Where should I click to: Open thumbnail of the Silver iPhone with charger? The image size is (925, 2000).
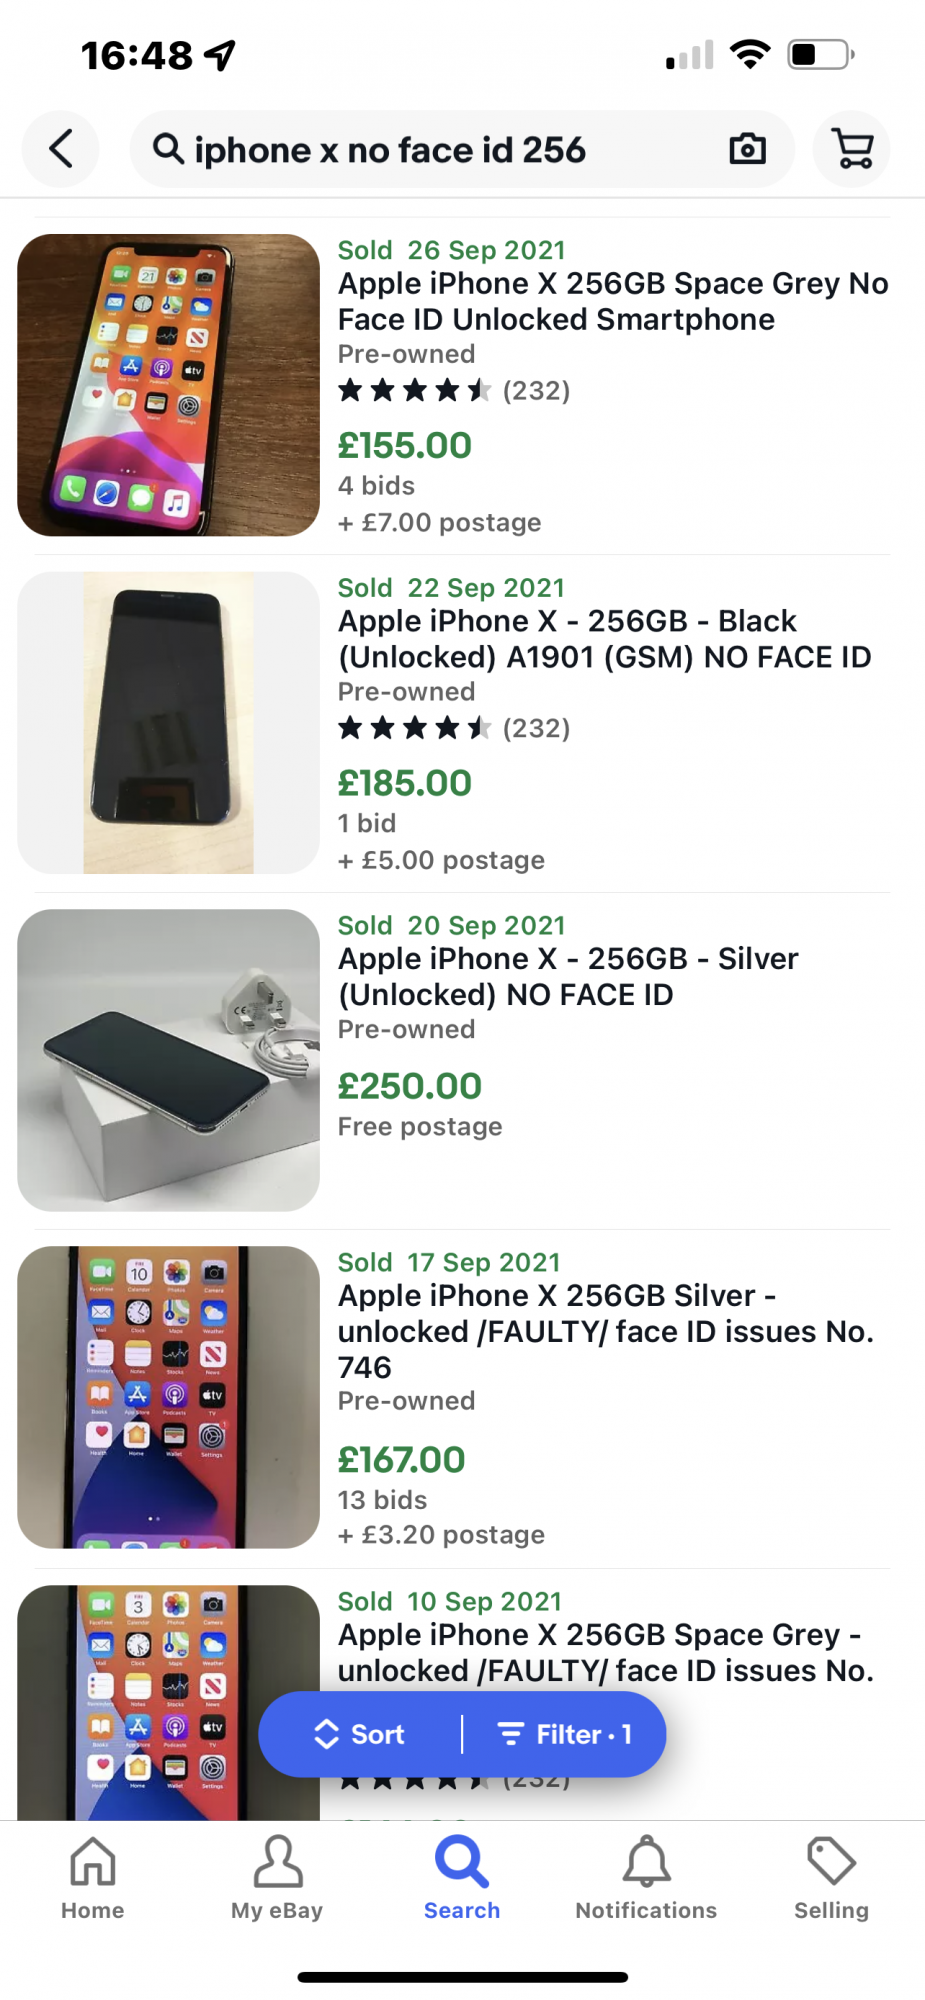coord(168,1060)
